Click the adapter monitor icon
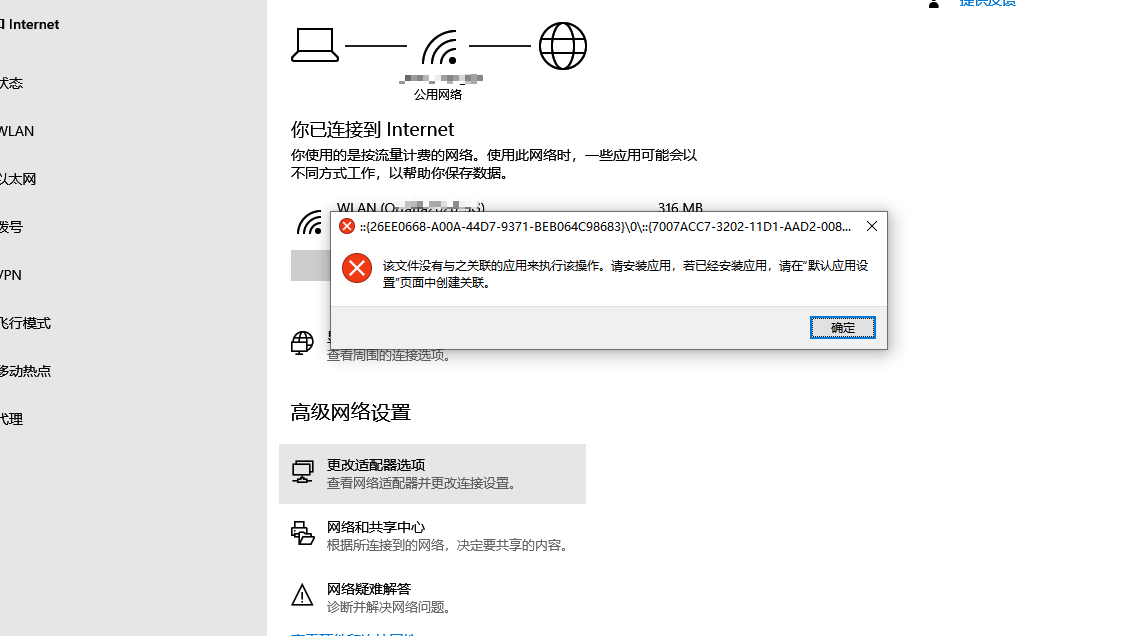Image resolution: width=1123 pixels, height=636 pixels. click(x=302, y=473)
